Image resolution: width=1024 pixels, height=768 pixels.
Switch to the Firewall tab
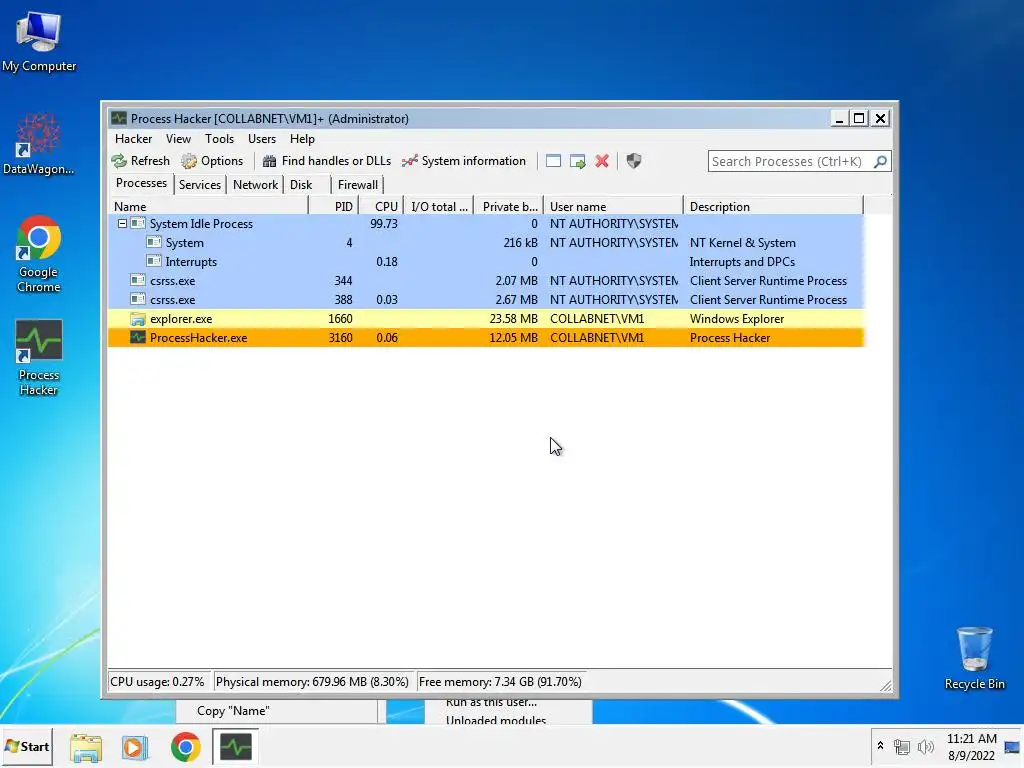[x=357, y=185]
